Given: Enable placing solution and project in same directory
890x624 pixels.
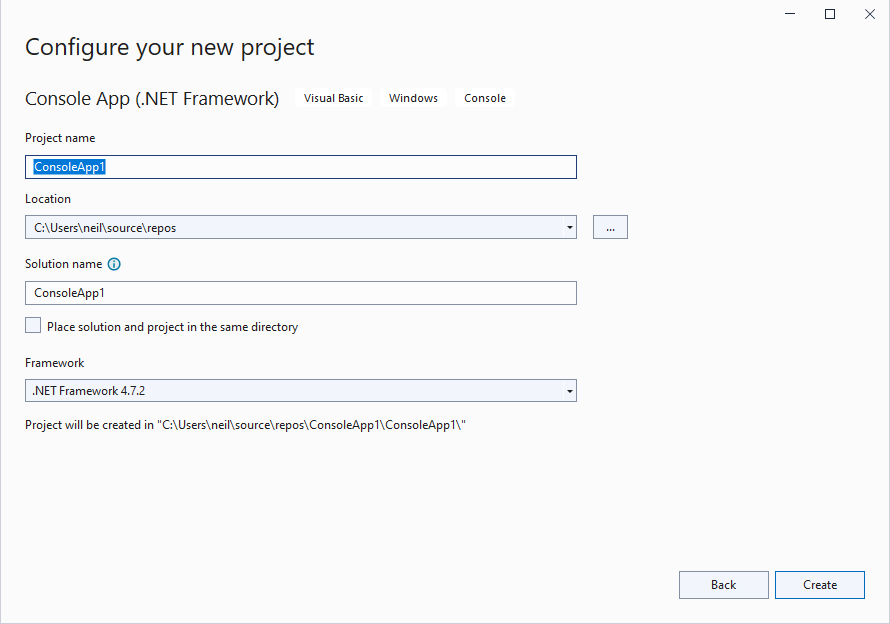Looking at the screenshot, I should coord(34,326).
